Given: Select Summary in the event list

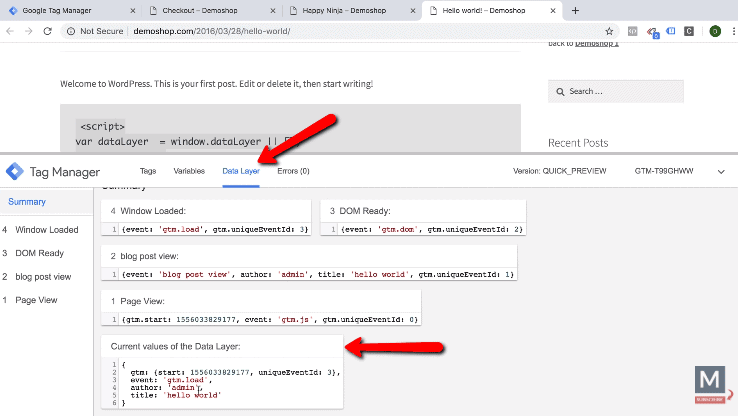Looking at the screenshot, I should point(27,202).
